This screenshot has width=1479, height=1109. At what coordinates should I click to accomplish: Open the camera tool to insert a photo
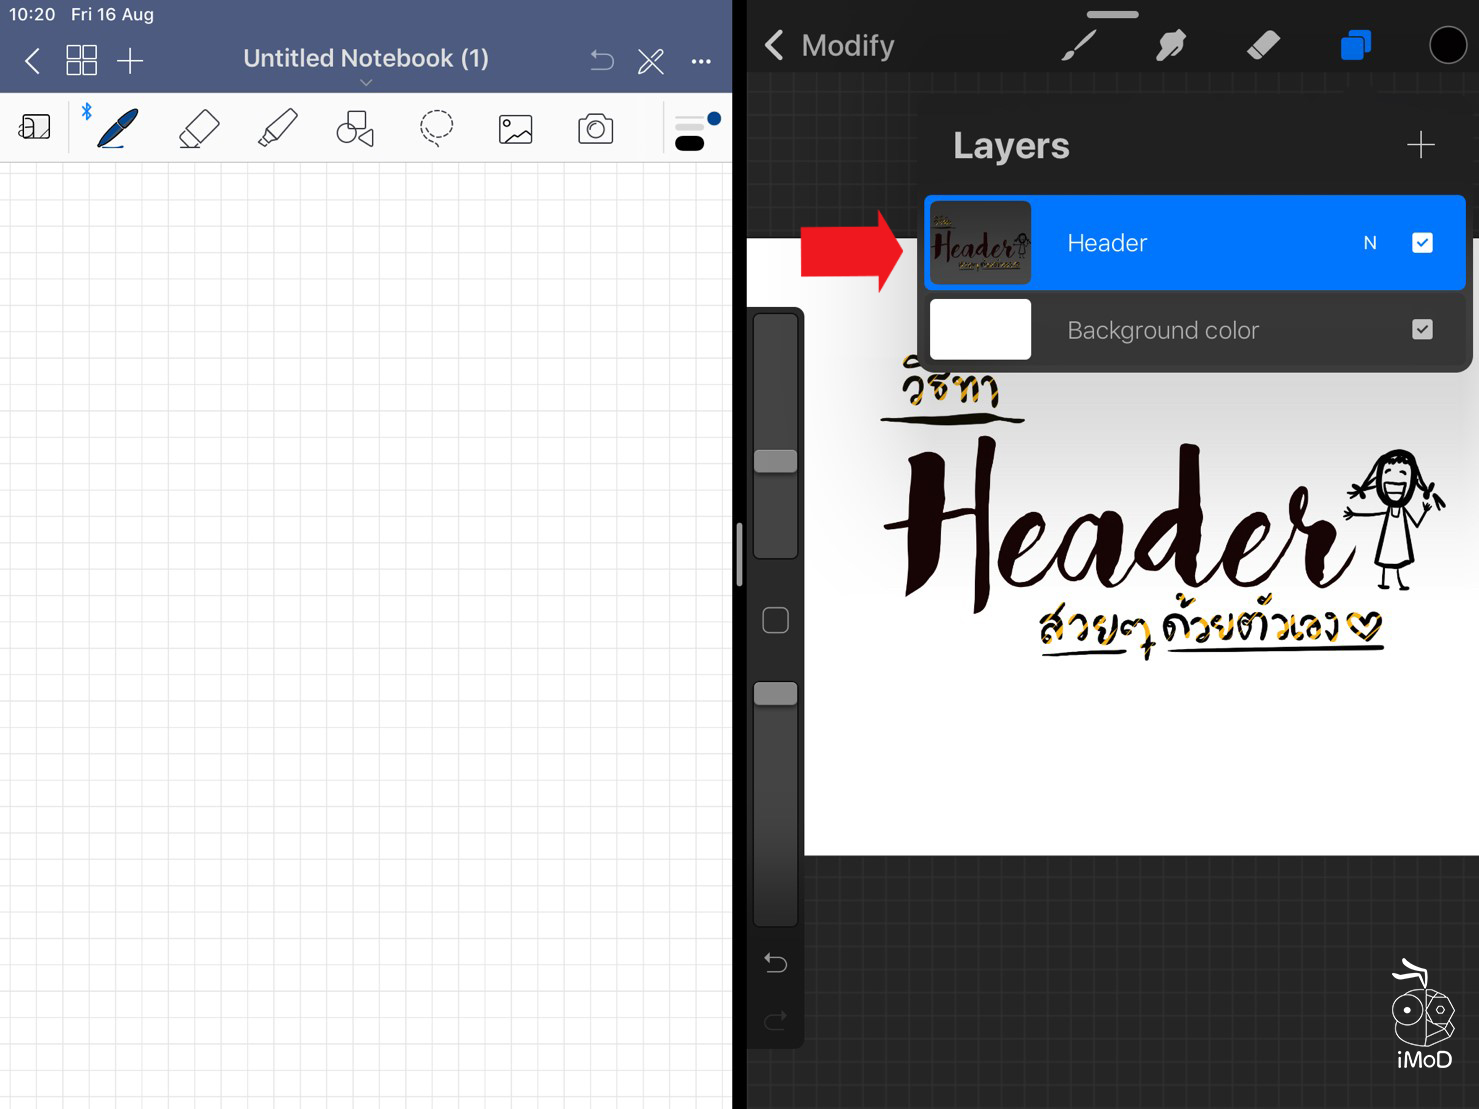coord(595,128)
